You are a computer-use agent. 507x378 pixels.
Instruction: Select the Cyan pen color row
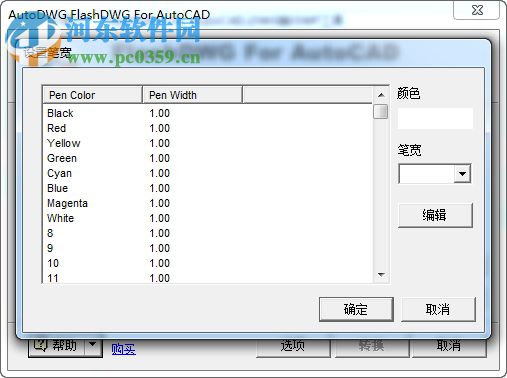pyautogui.click(x=207, y=173)
